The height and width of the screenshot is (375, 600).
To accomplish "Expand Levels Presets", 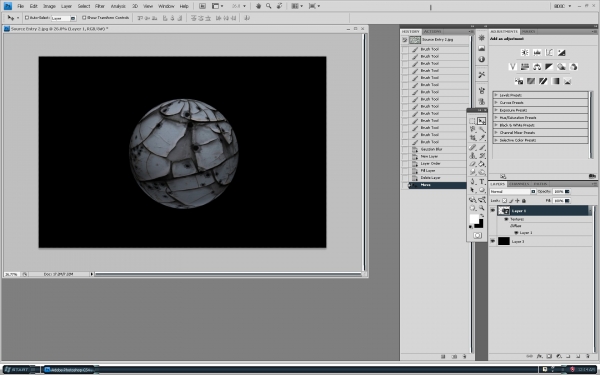I will point(496,95).
